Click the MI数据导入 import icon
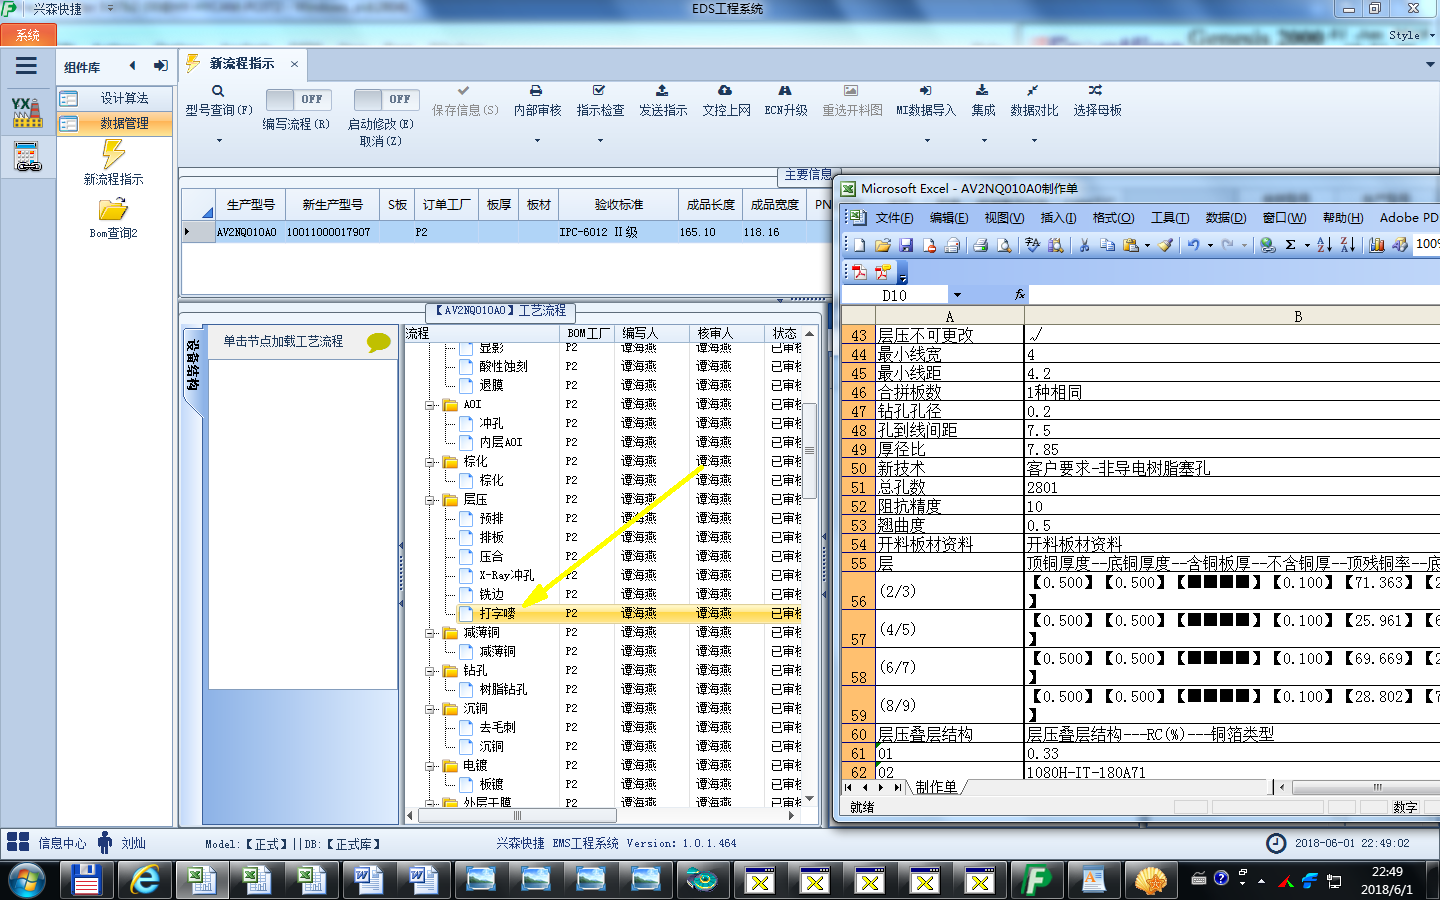The height and width of the screenshot is (900, 1440). [925, 90]
